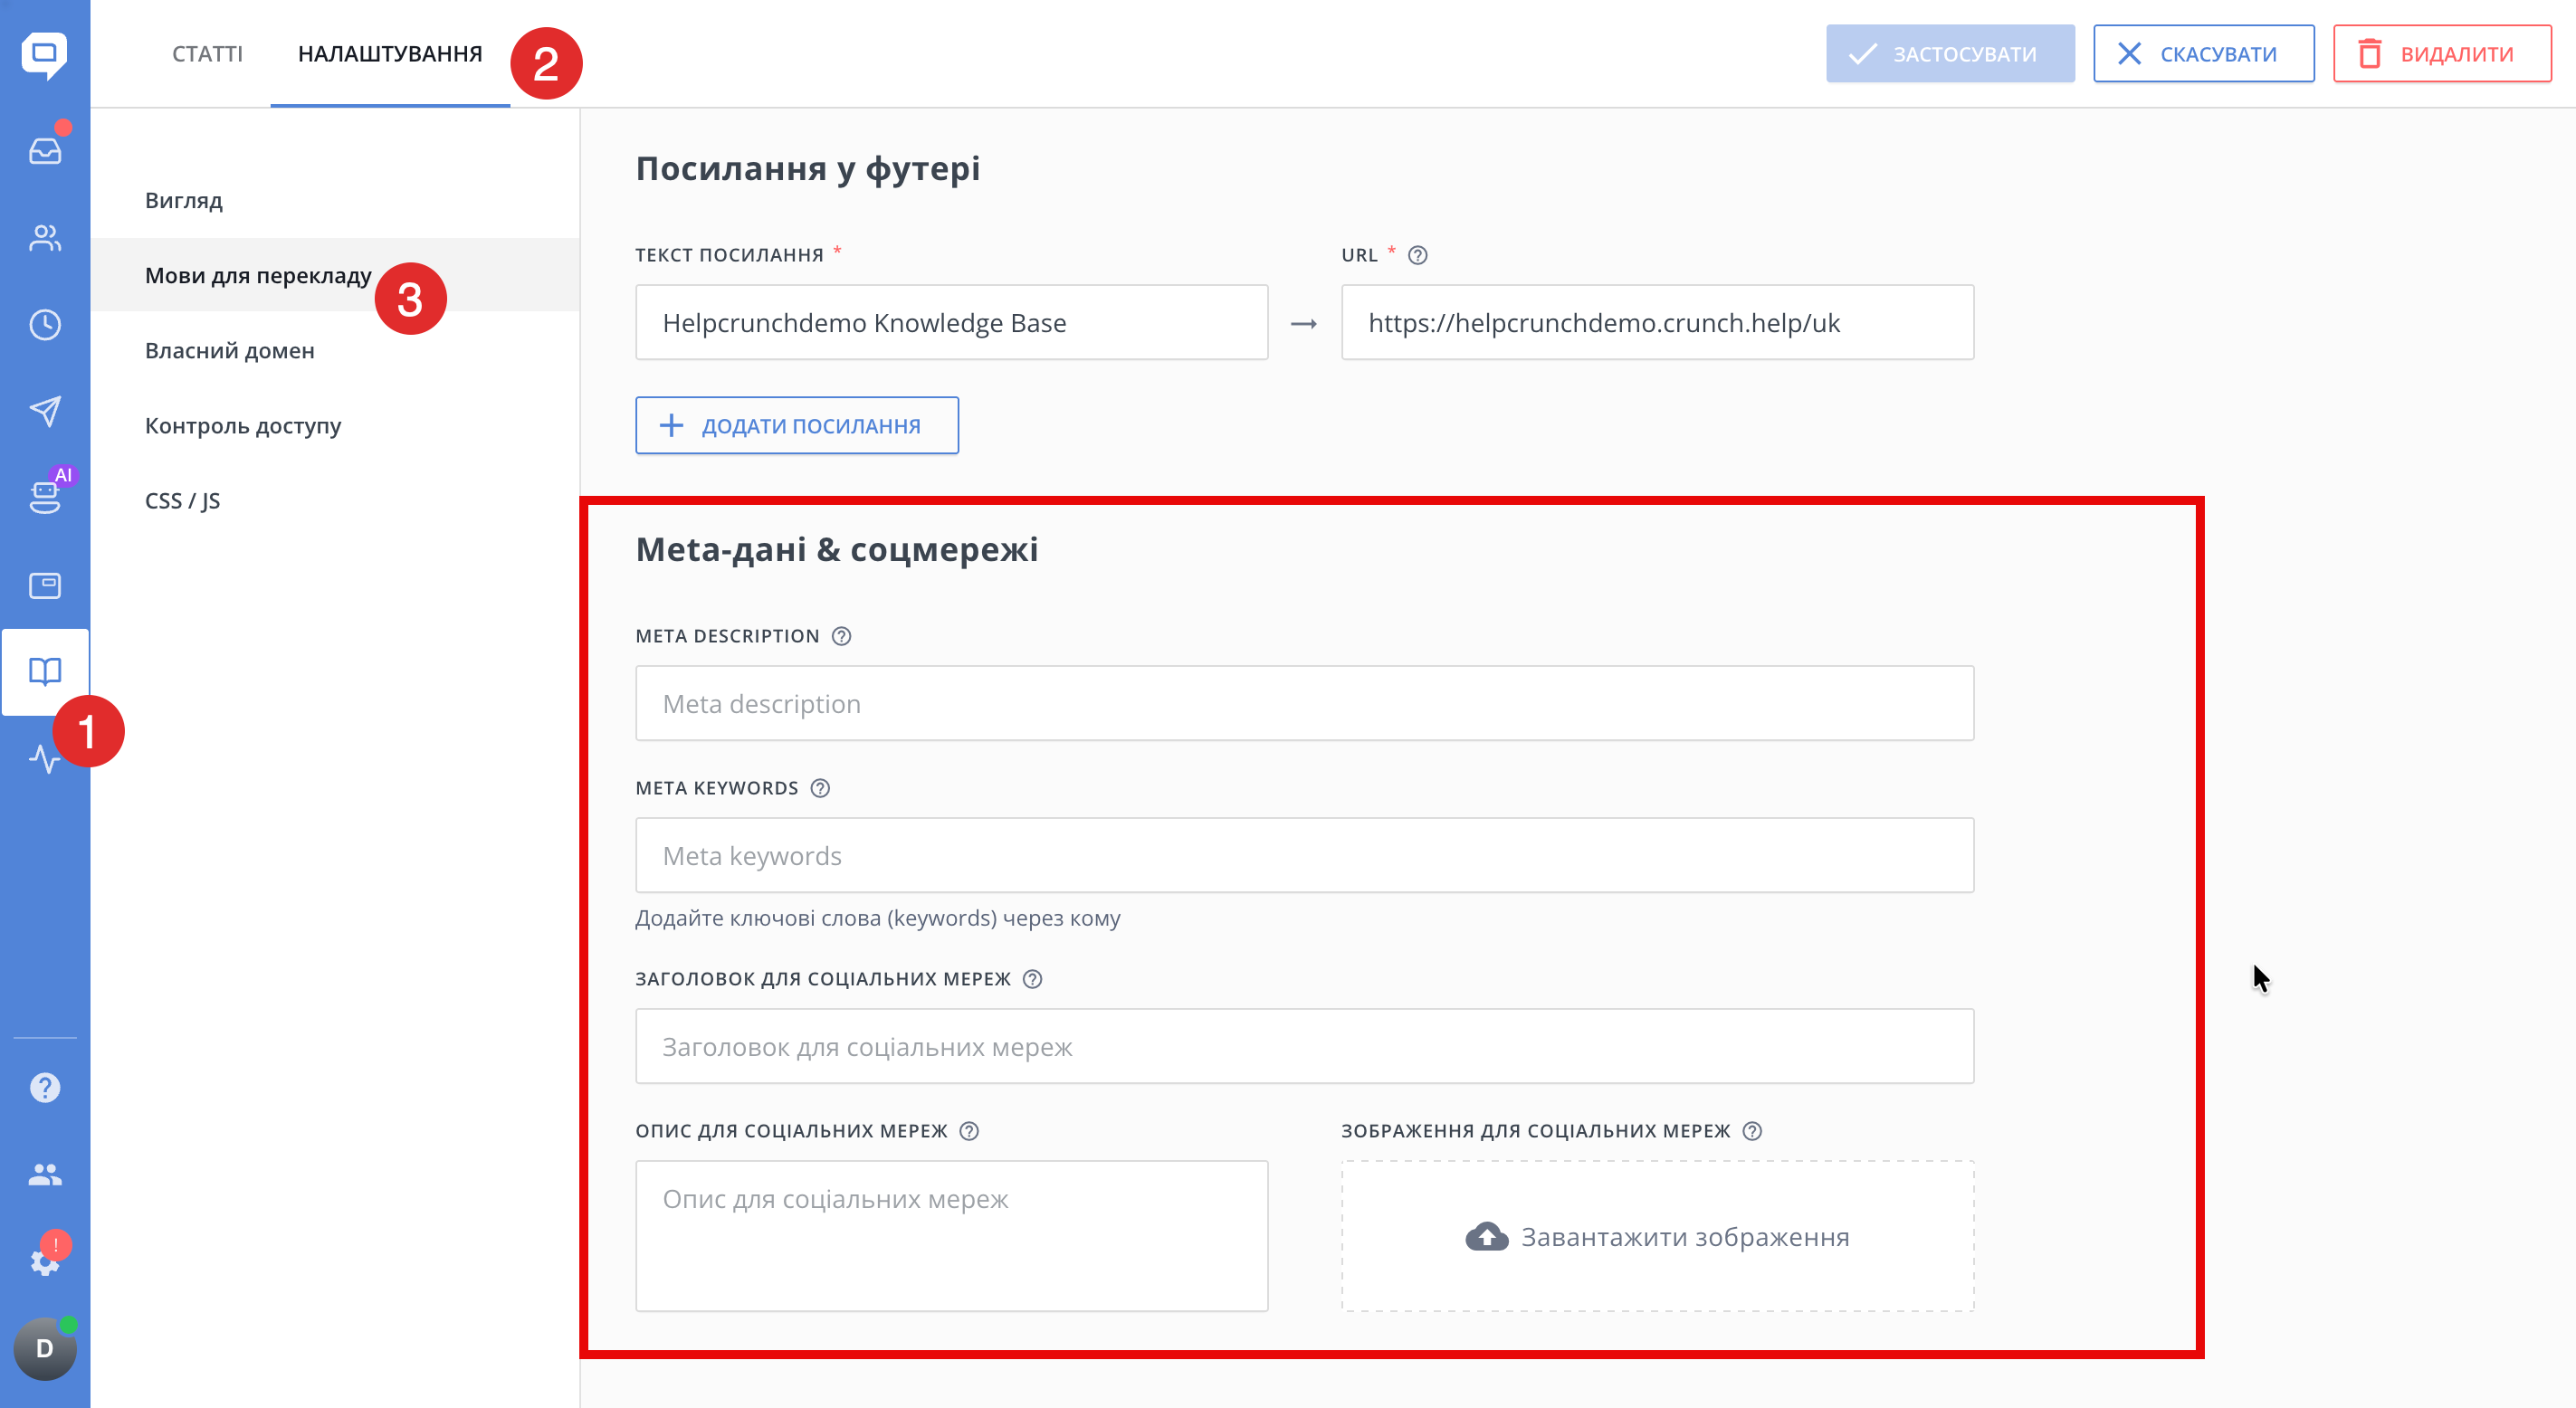
Task: Click the Додати посилання button
Action: [x=797, y=425]
